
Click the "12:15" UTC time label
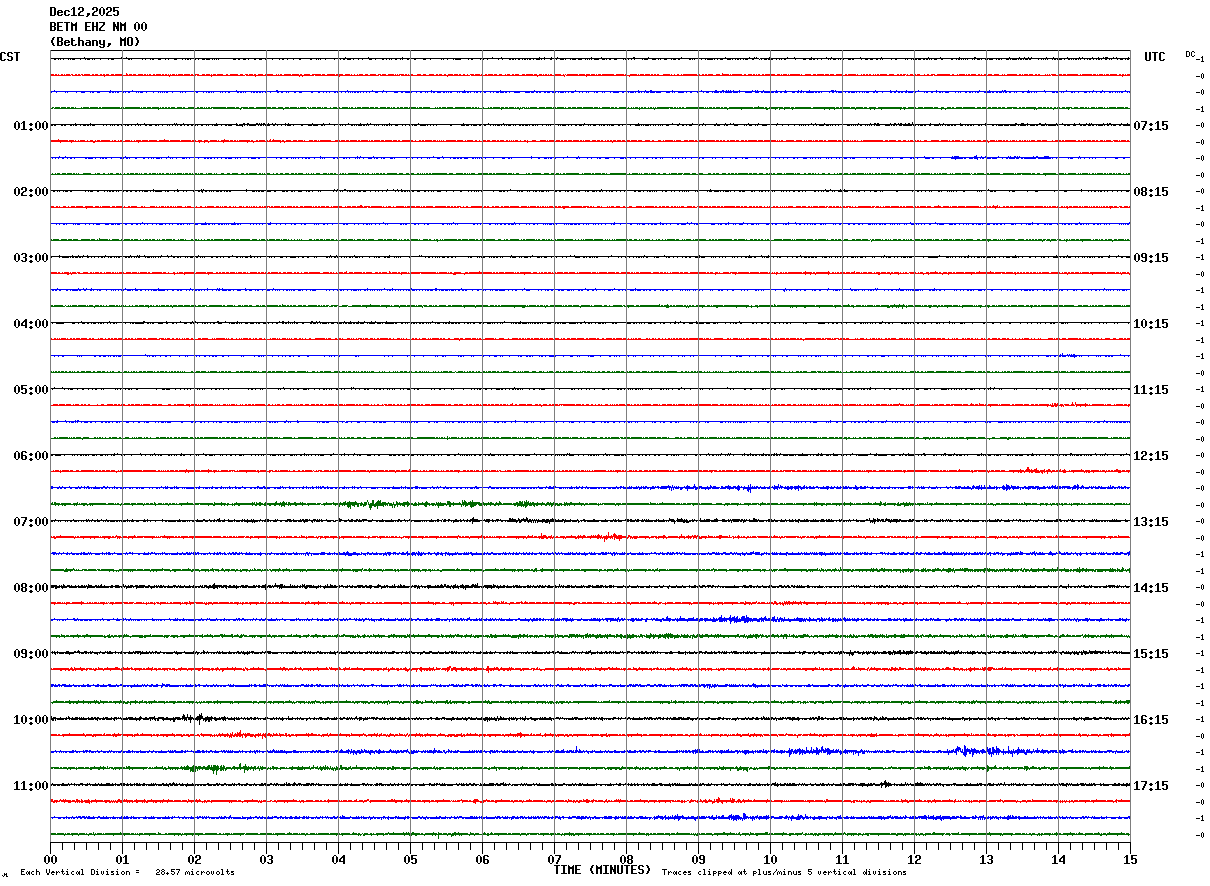(1151, 456)
